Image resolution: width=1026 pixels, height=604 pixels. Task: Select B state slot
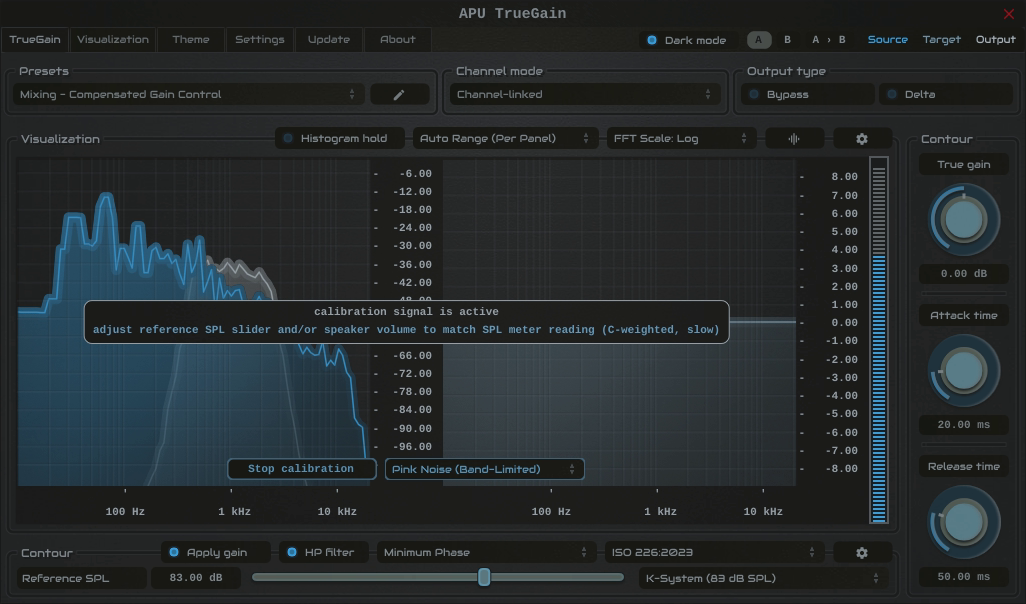click(x=787, y=40)
